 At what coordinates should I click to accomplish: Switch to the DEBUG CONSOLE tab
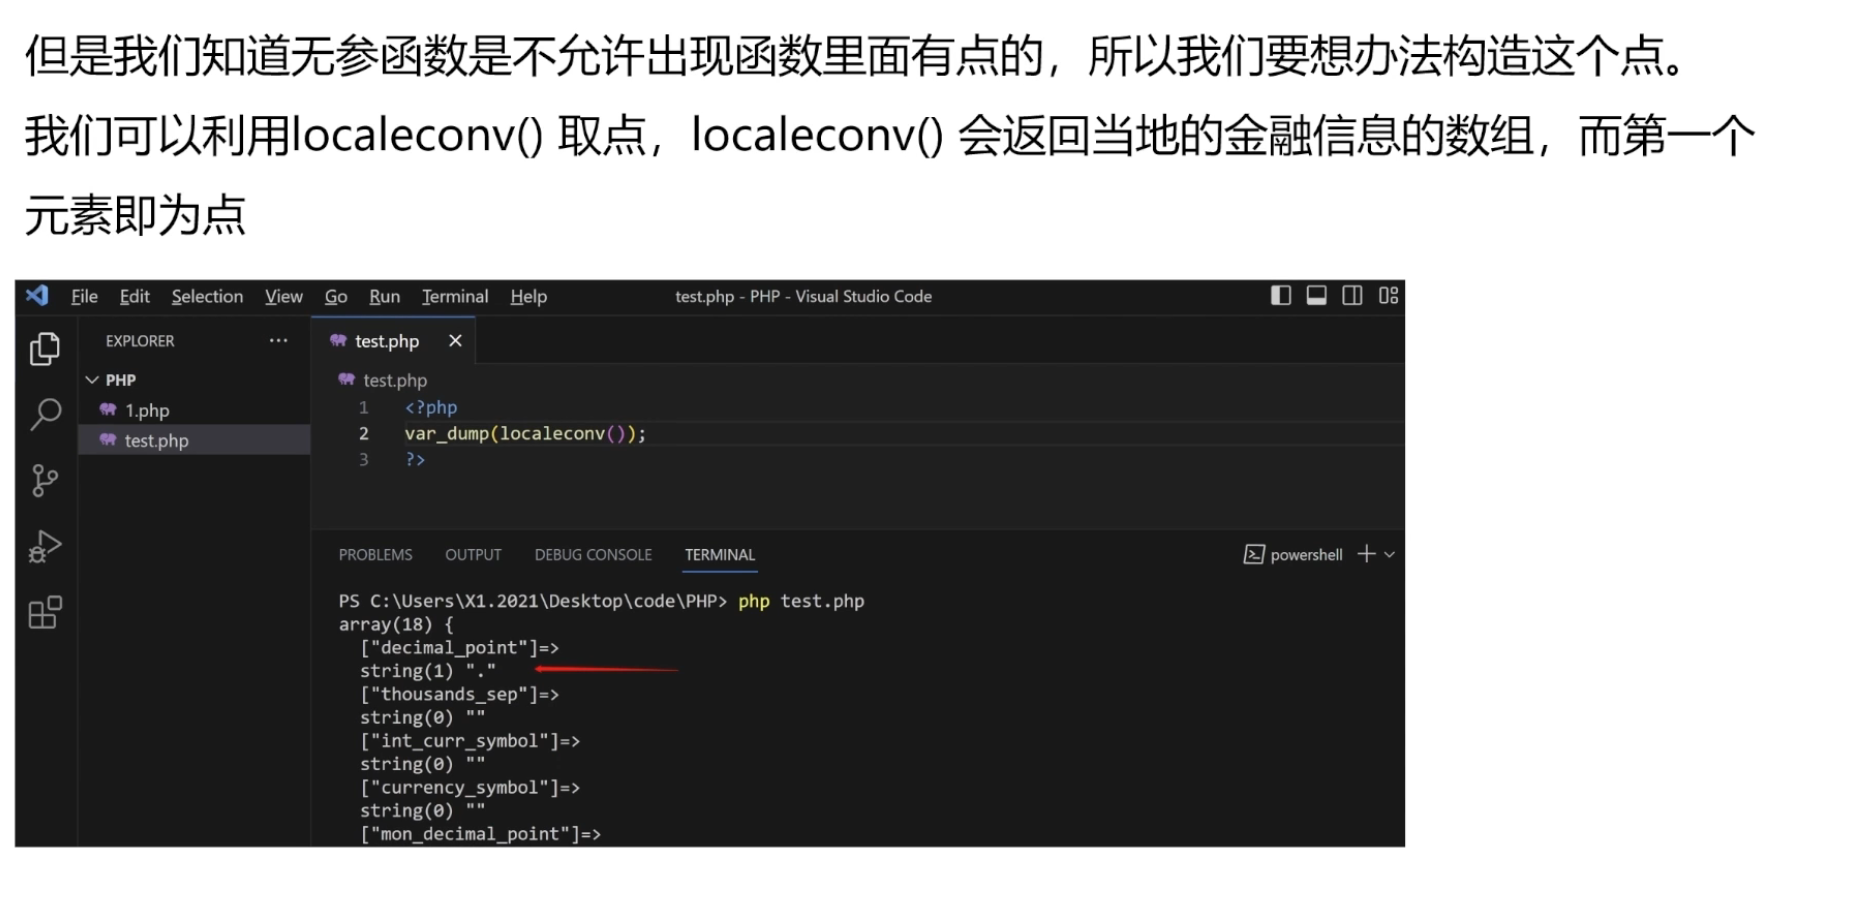pos(593,555)
